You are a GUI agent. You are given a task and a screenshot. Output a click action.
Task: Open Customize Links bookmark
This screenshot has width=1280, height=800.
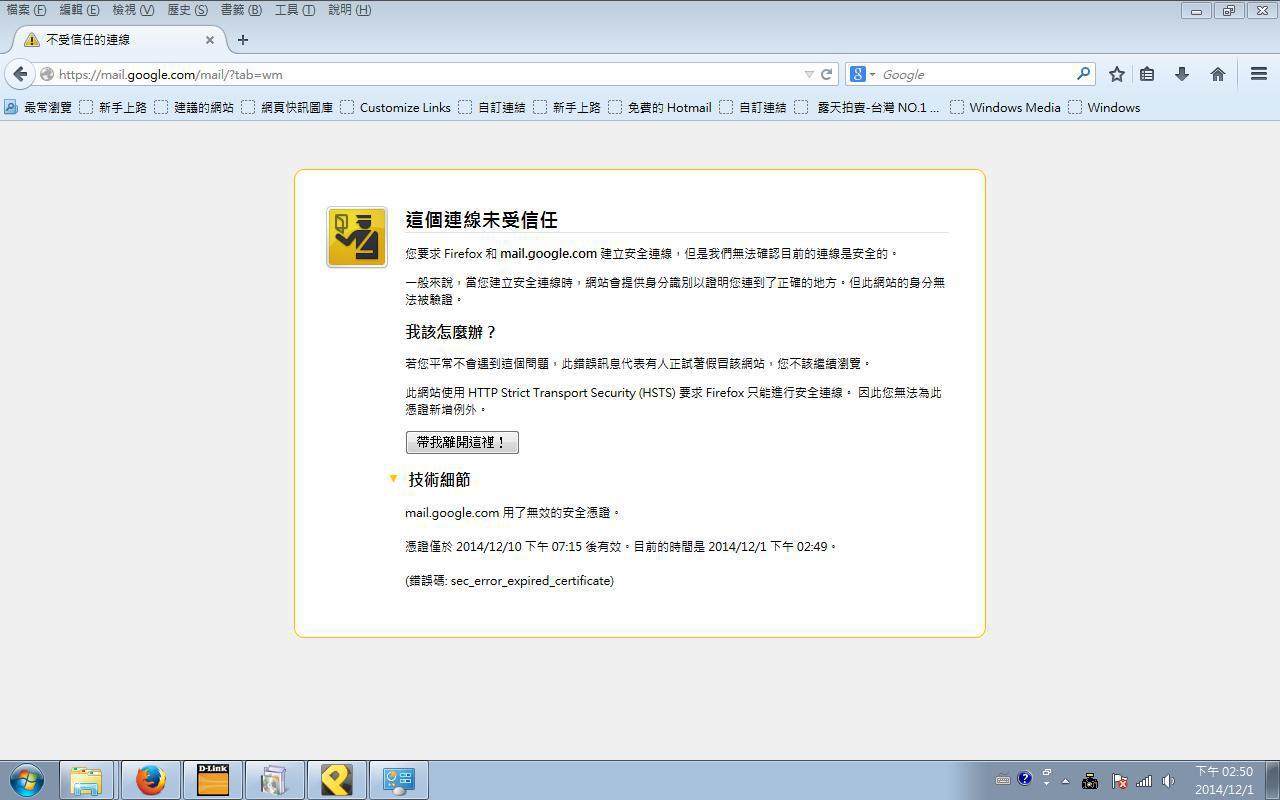coord(395,107)
